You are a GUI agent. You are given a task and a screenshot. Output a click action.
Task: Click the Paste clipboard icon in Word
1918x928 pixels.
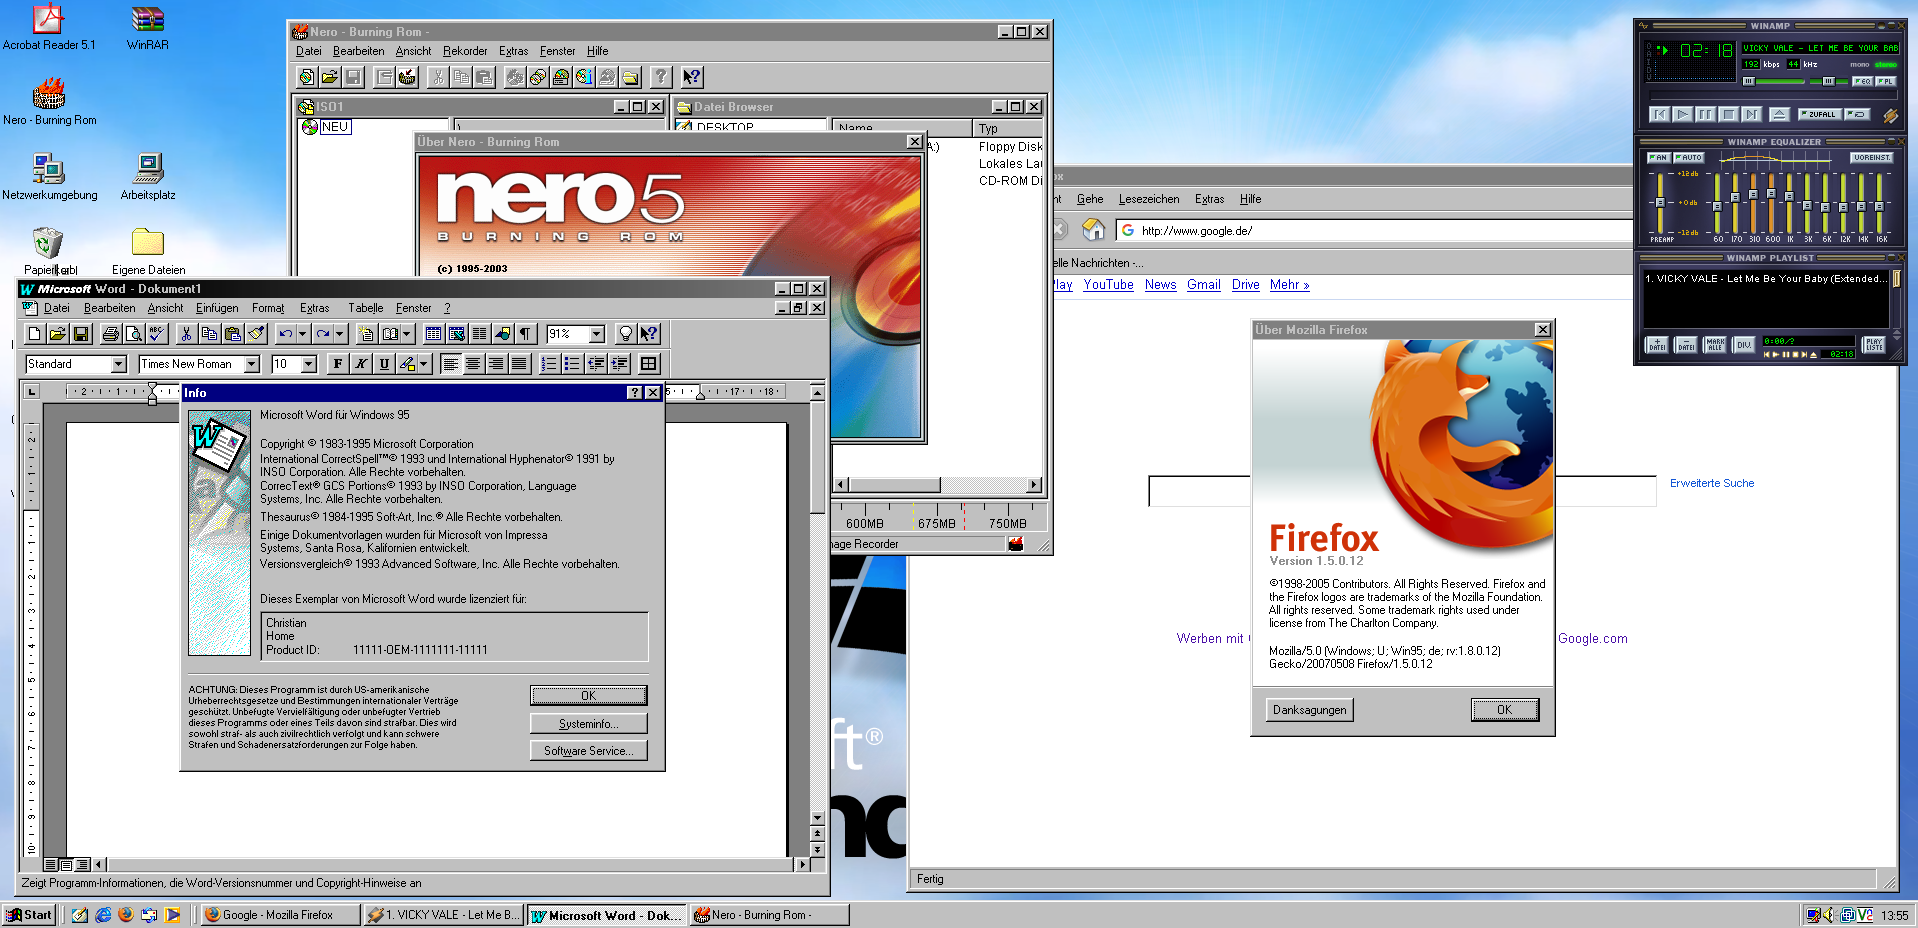233,334
